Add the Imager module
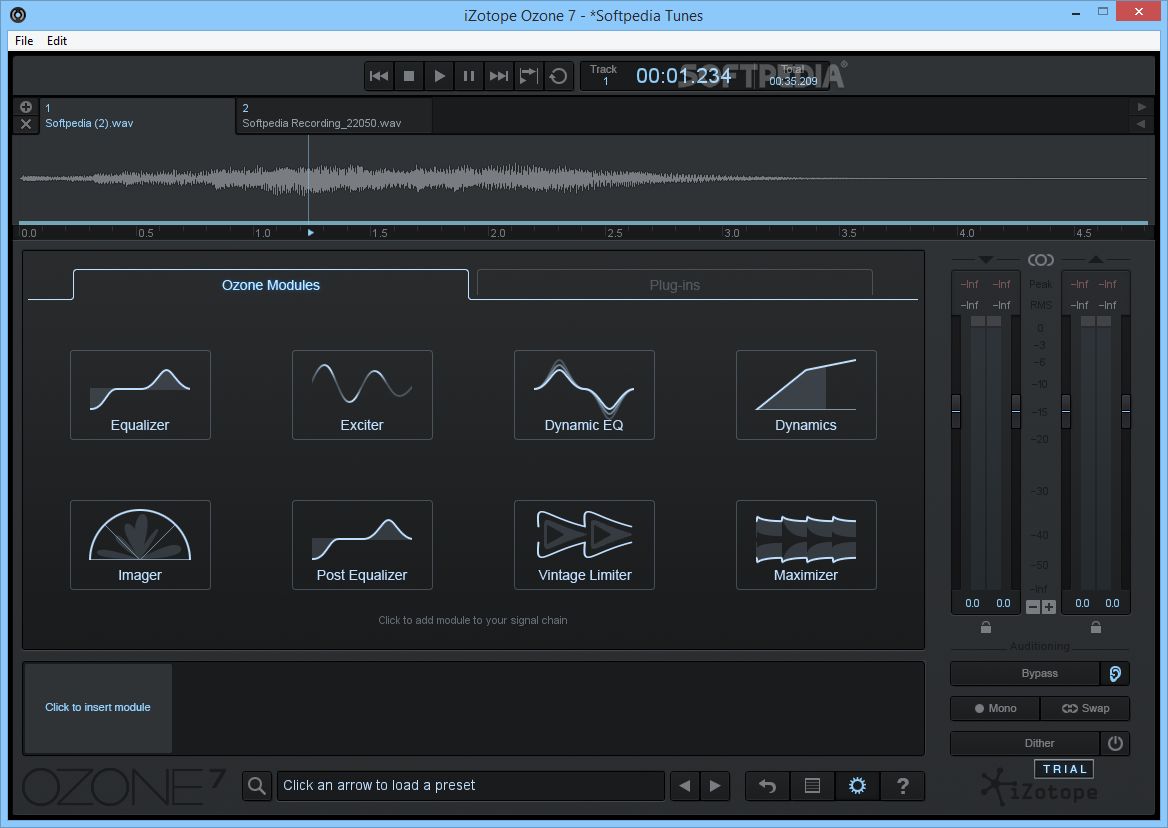 [140, 545]
